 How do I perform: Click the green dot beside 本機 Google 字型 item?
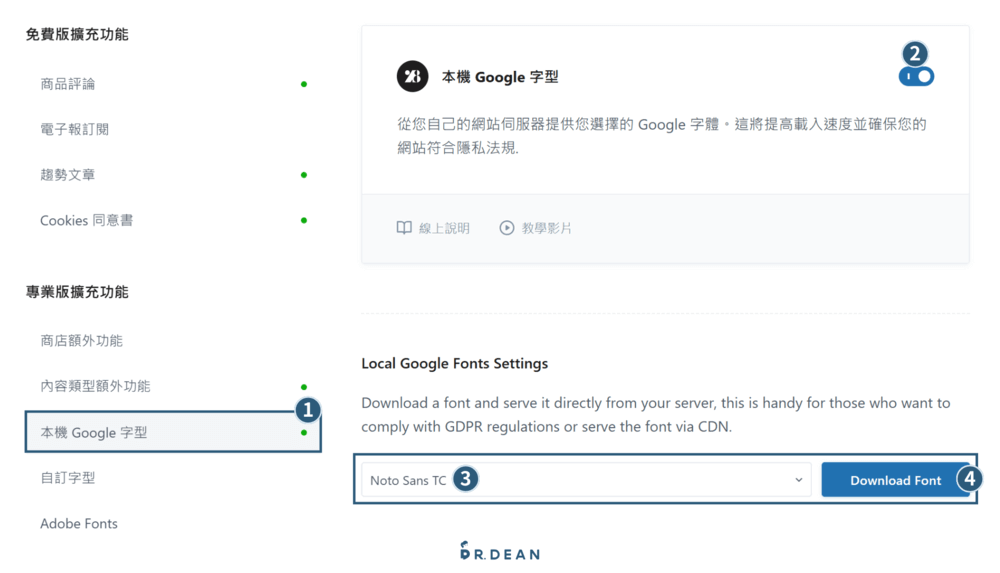(304, 433)
